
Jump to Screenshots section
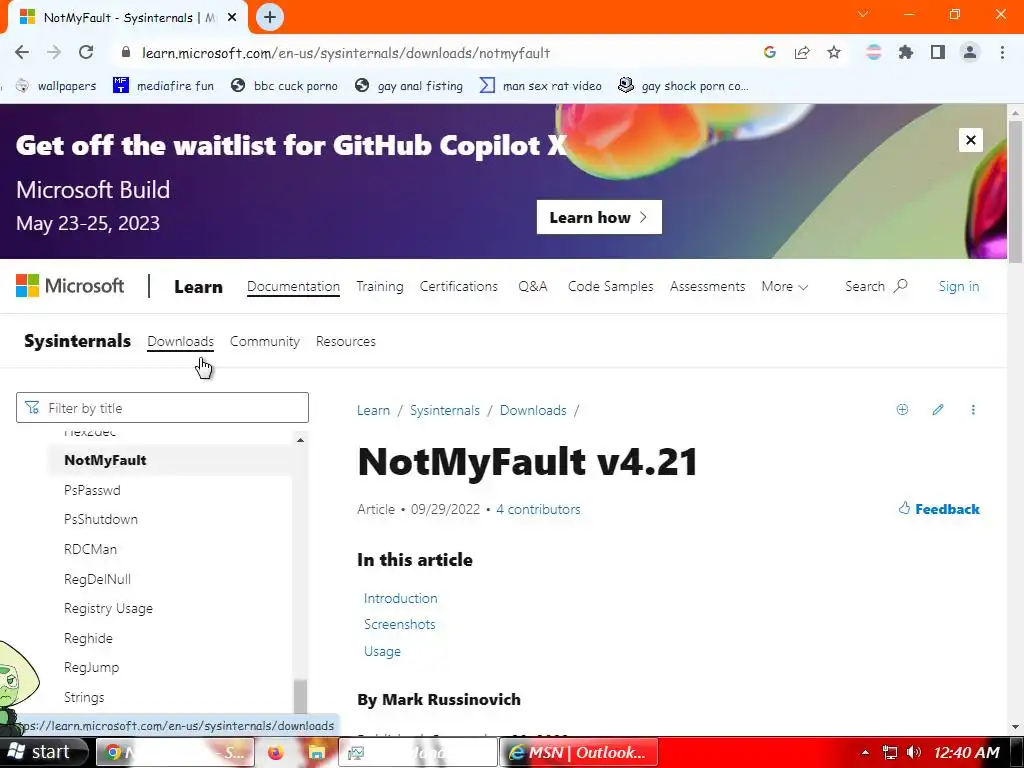pos(399,624)
